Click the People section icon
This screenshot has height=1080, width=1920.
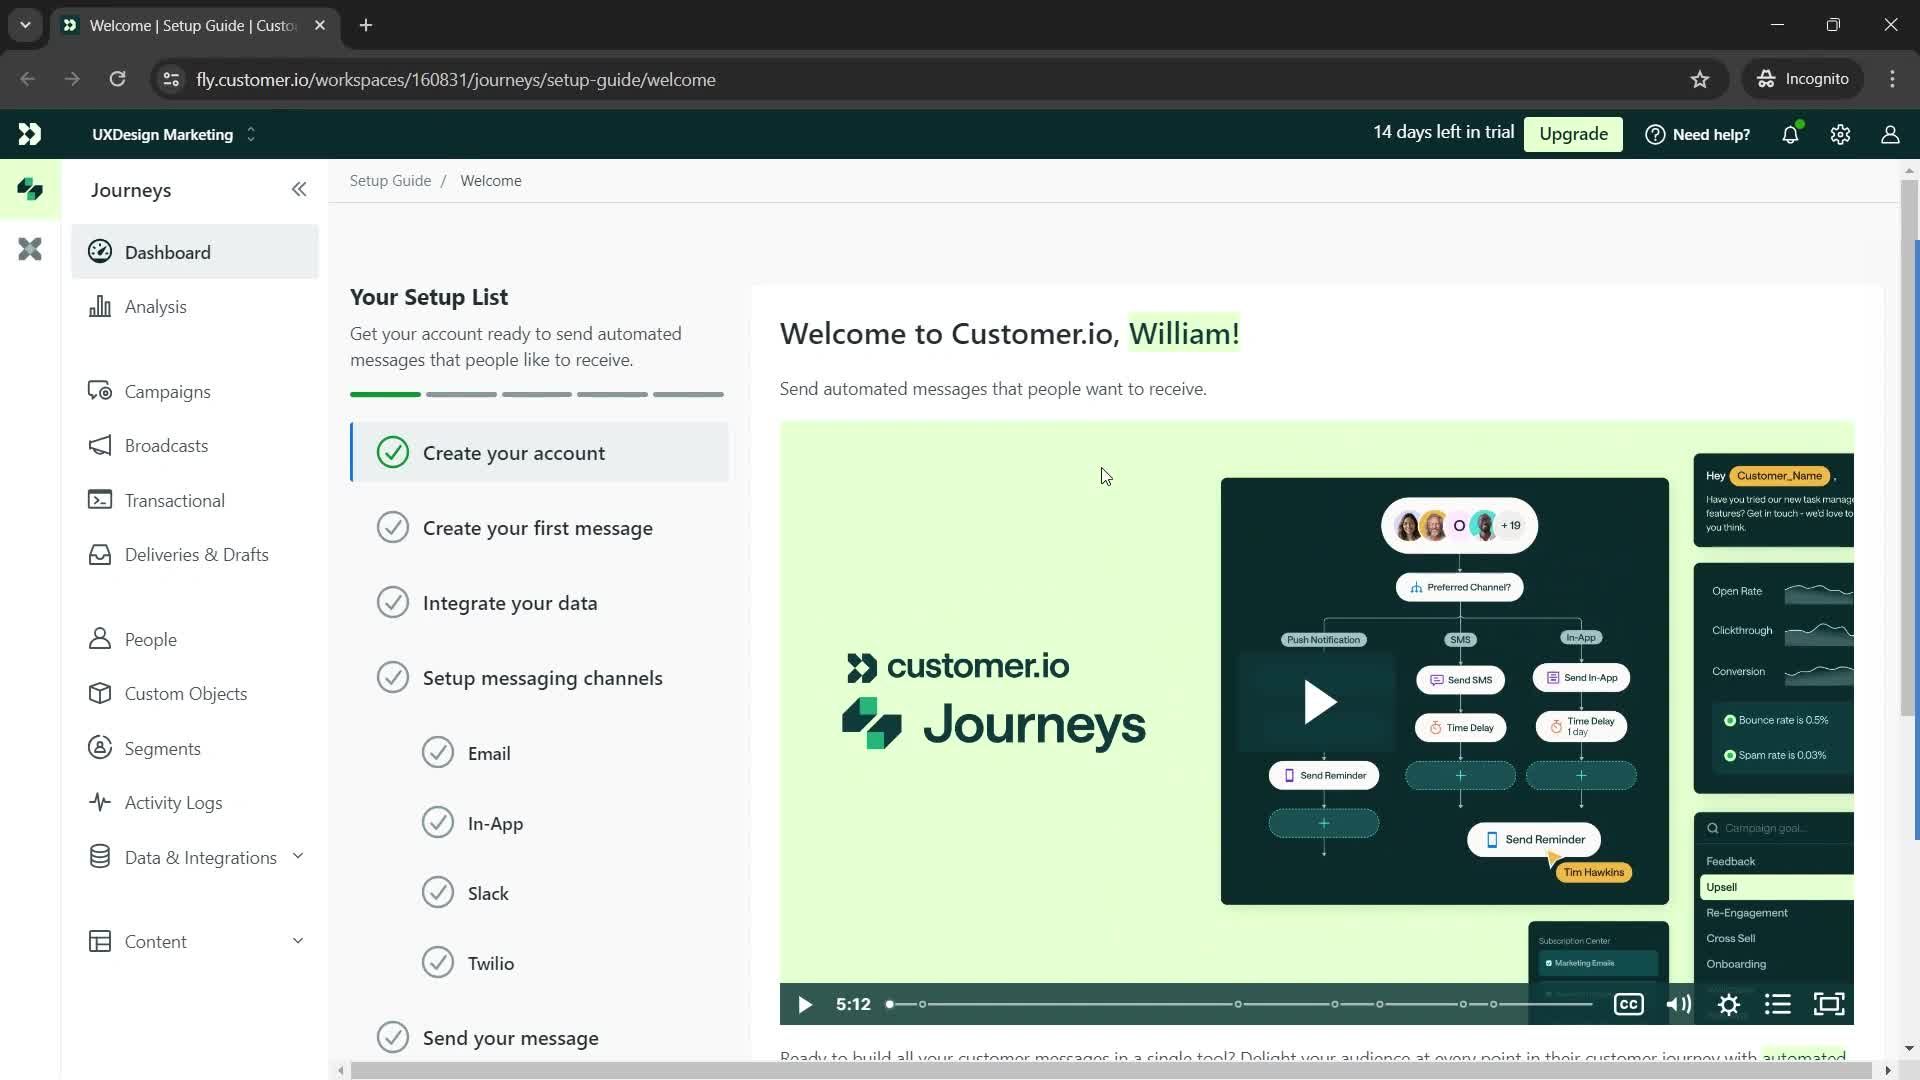pos(99,640)
